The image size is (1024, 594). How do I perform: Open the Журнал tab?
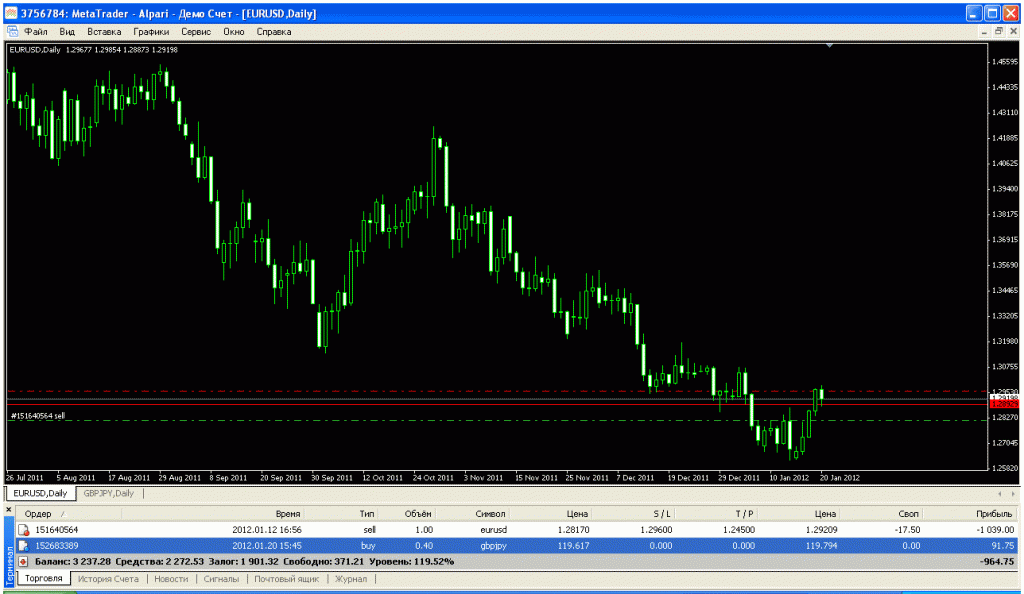[350, 579]
